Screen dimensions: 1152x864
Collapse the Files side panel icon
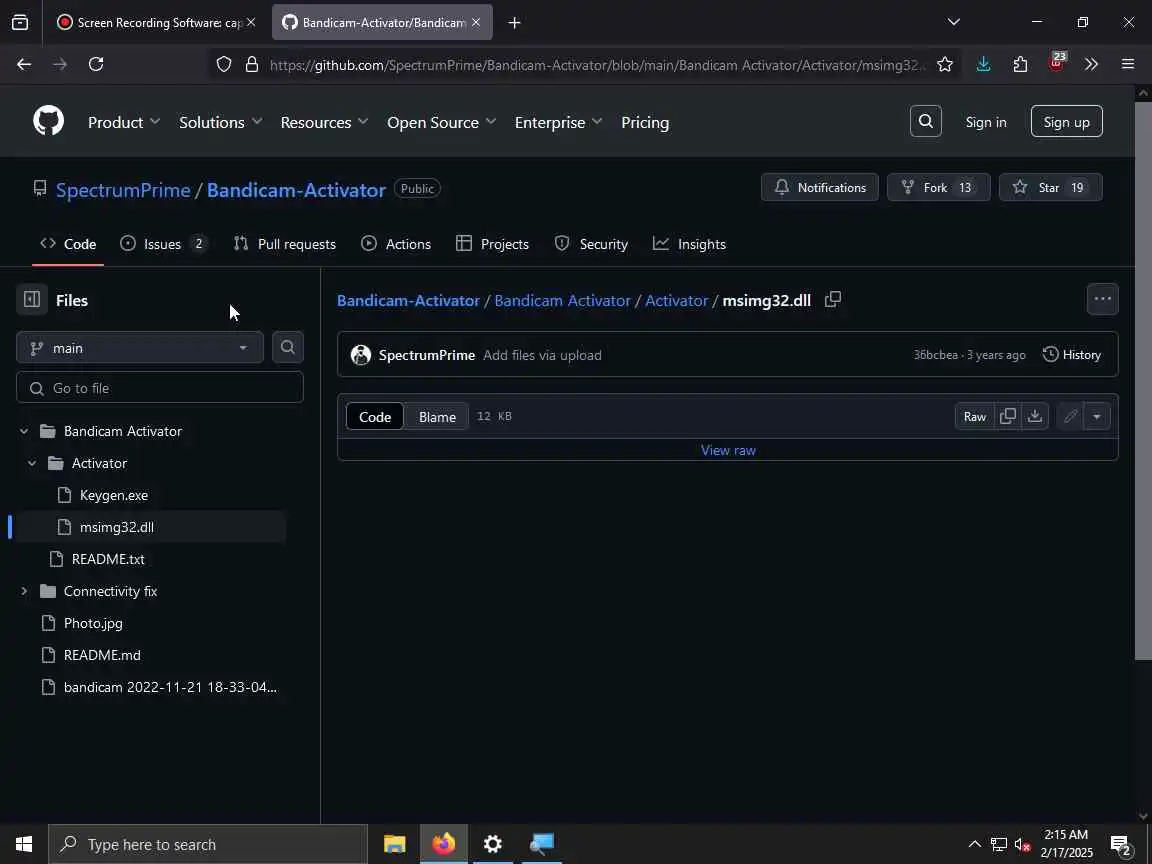pyautogui.click(x=32, y=300)
